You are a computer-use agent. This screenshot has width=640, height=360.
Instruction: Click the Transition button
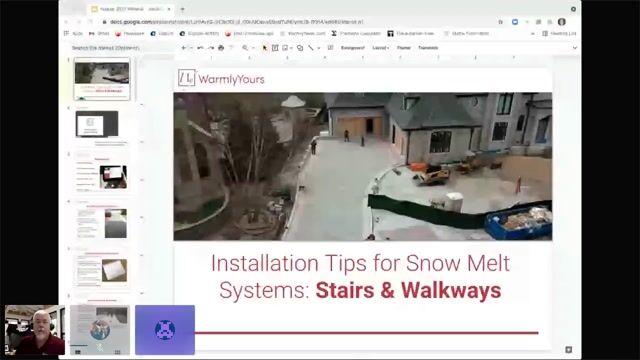[428, 48]
